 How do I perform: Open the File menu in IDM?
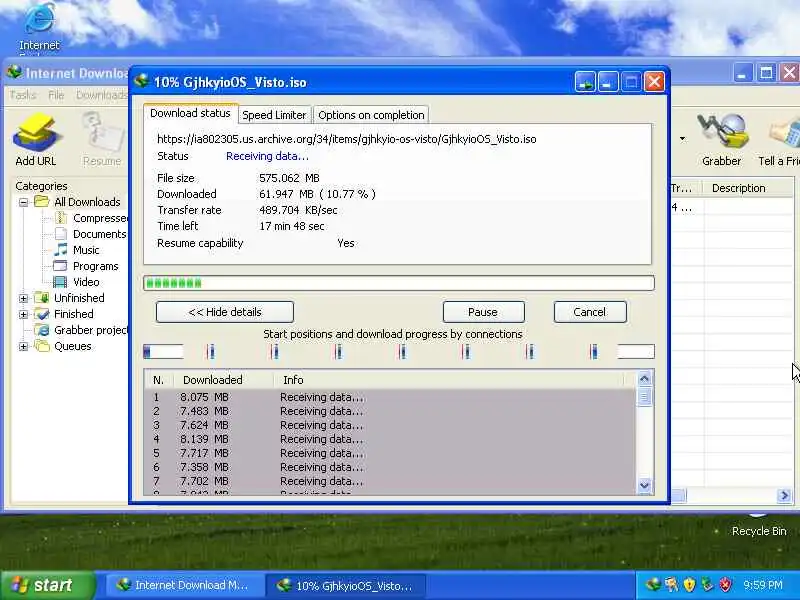[56, 95]
